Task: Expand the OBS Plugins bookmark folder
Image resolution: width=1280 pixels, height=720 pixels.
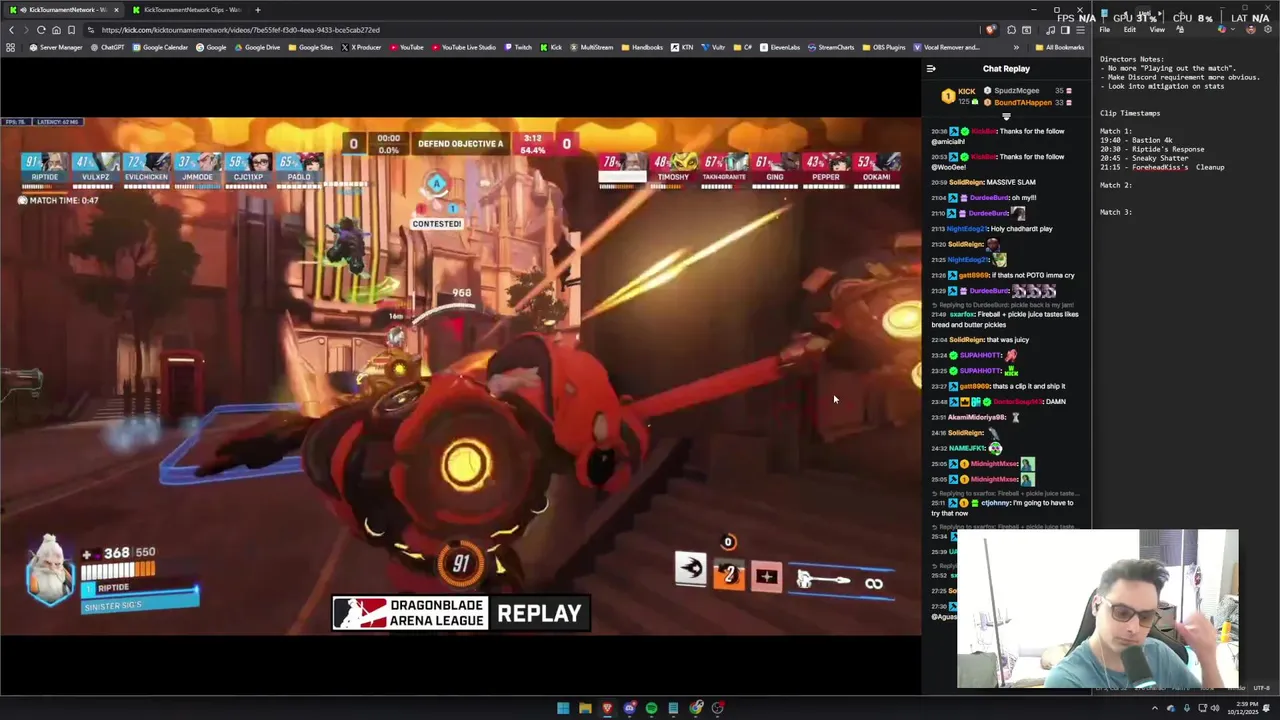Action: (884, 47)
